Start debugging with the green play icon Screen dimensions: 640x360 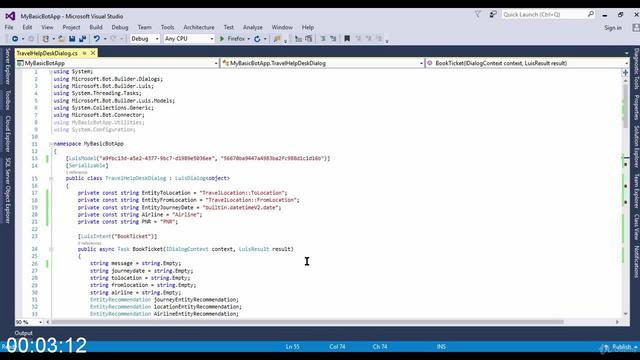[x=222, y=39]
